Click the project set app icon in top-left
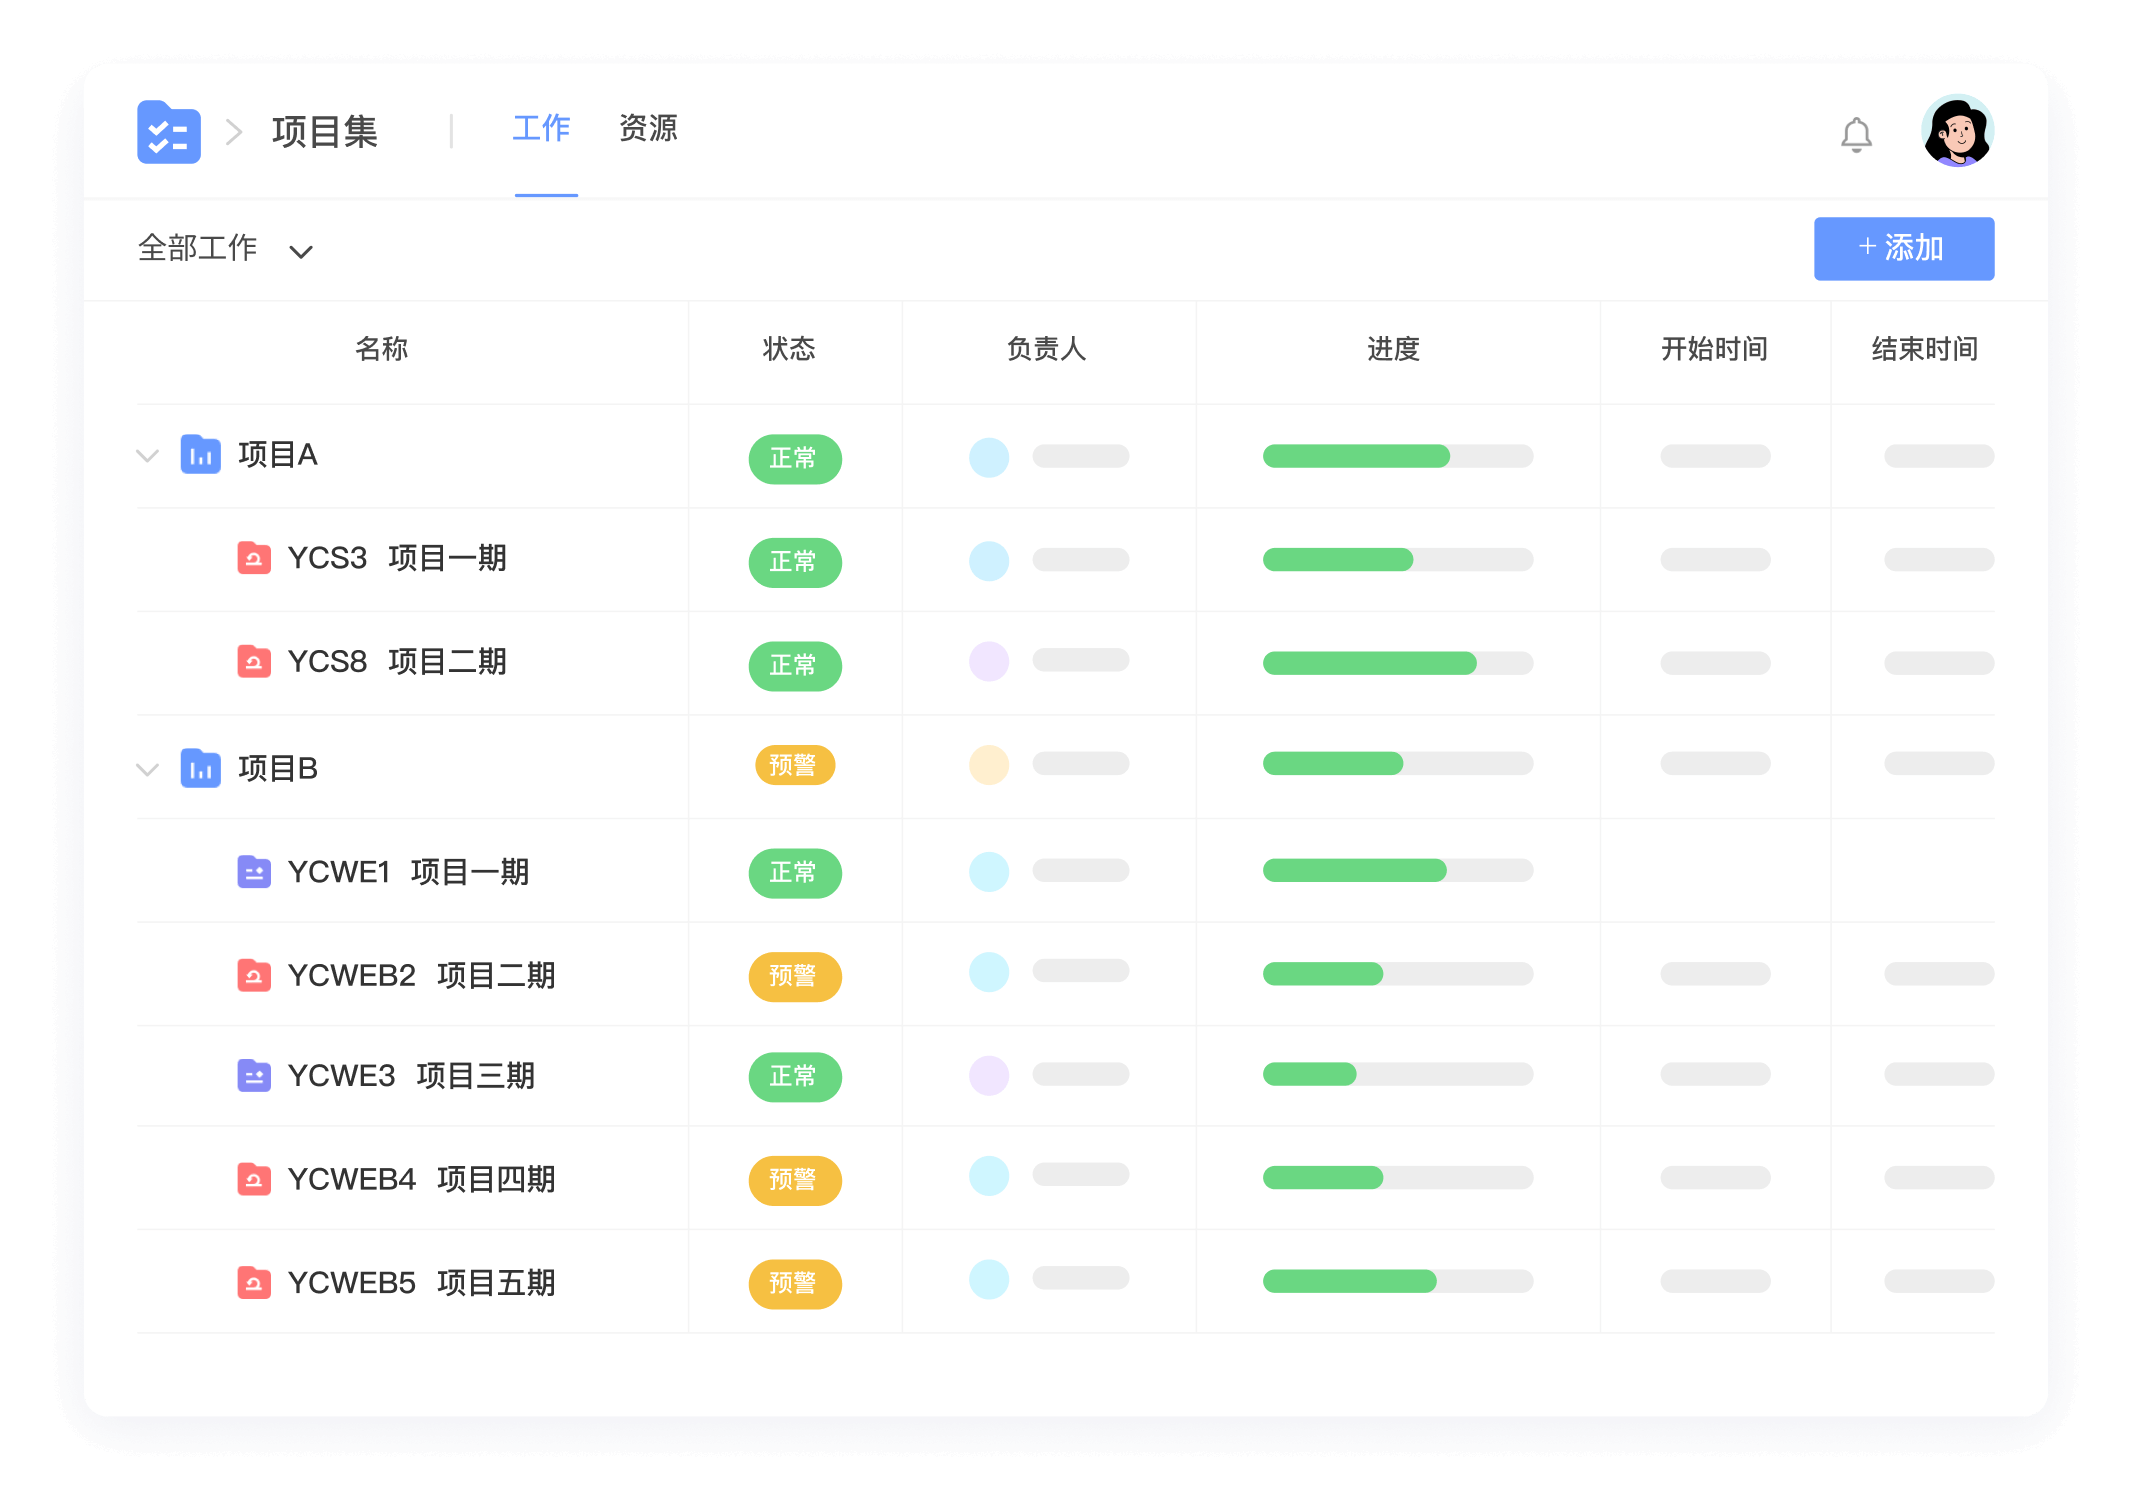Image resolution: width=2143 pixels, height=1503 pixels. click(168, 132)
